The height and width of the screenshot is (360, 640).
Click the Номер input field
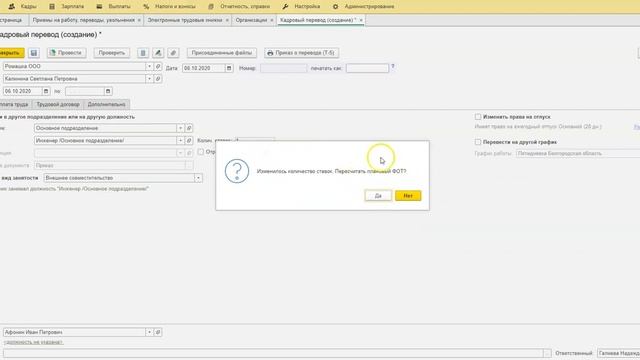[x=283, y=68]
